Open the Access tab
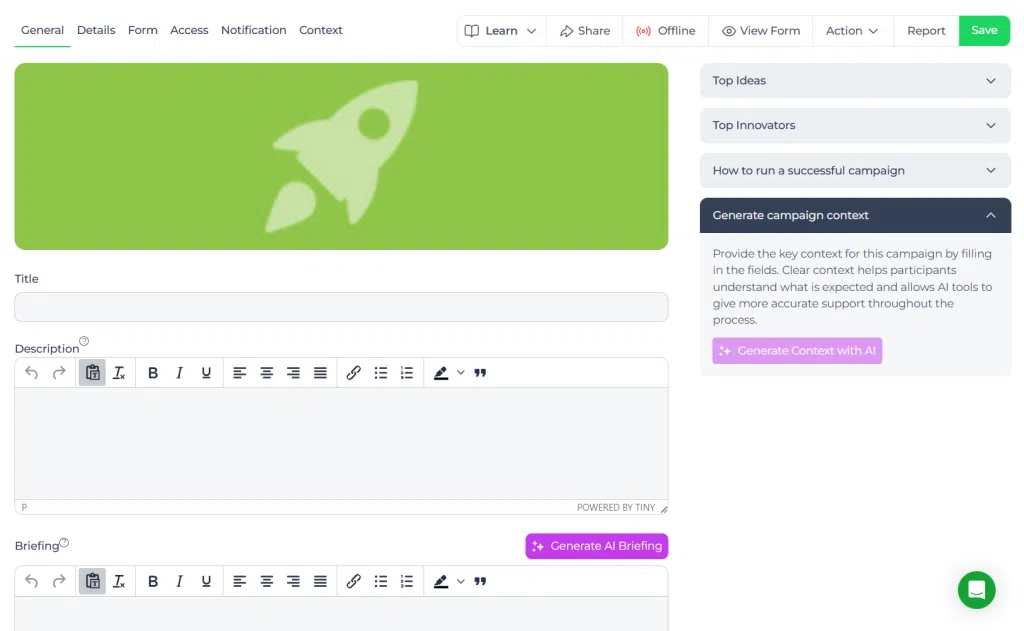1024x631 pixels. [189, 30]
